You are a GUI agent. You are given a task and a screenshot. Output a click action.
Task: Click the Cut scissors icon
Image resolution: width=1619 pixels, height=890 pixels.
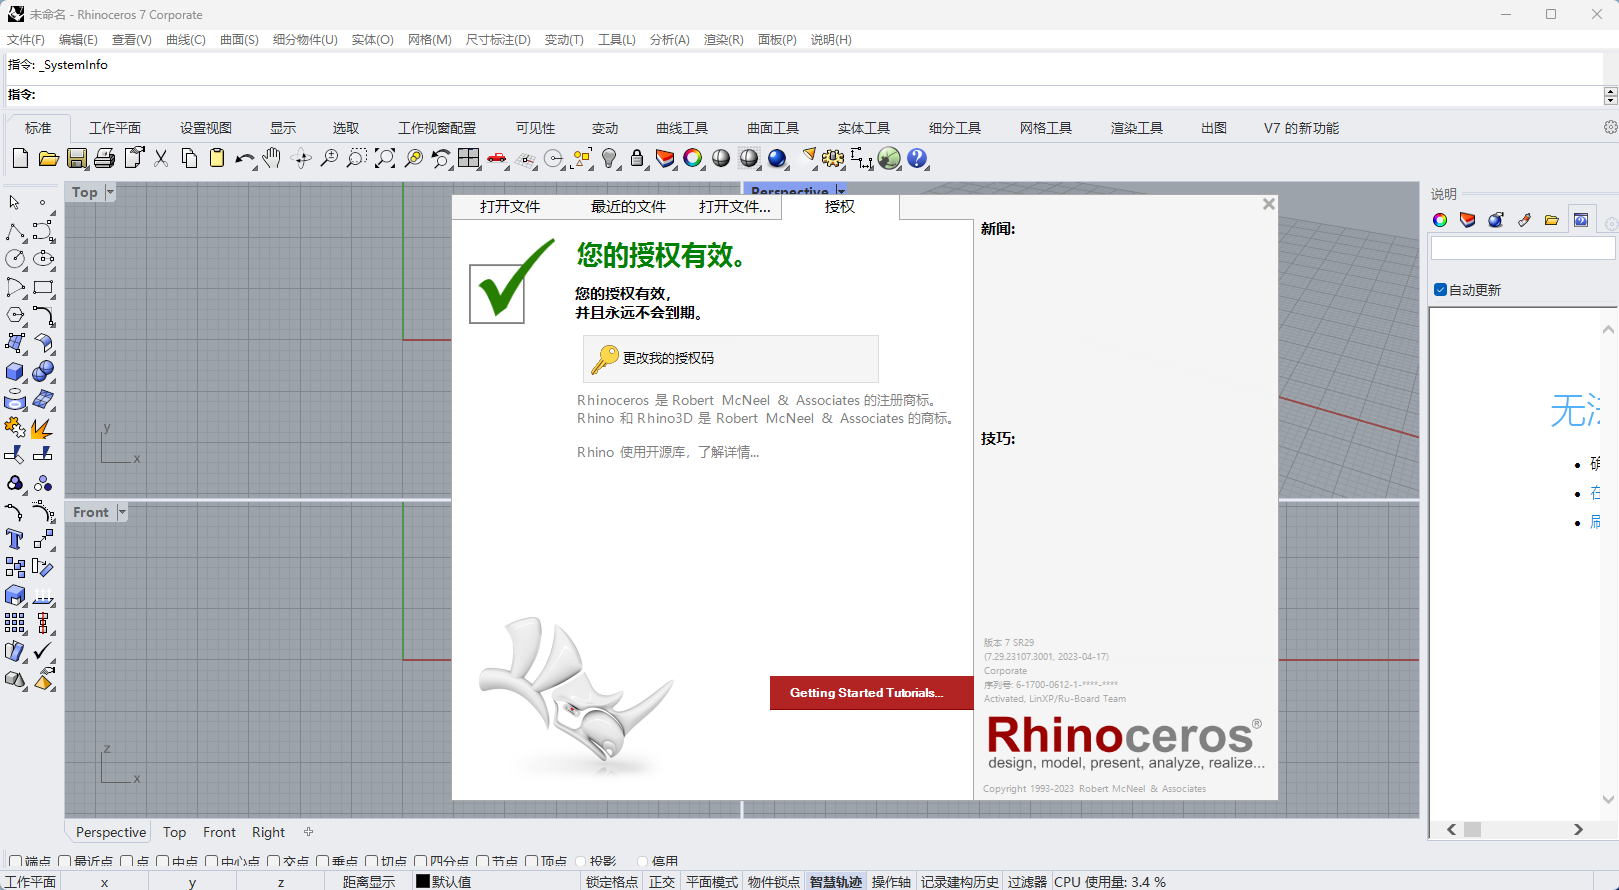click(161, 158)
